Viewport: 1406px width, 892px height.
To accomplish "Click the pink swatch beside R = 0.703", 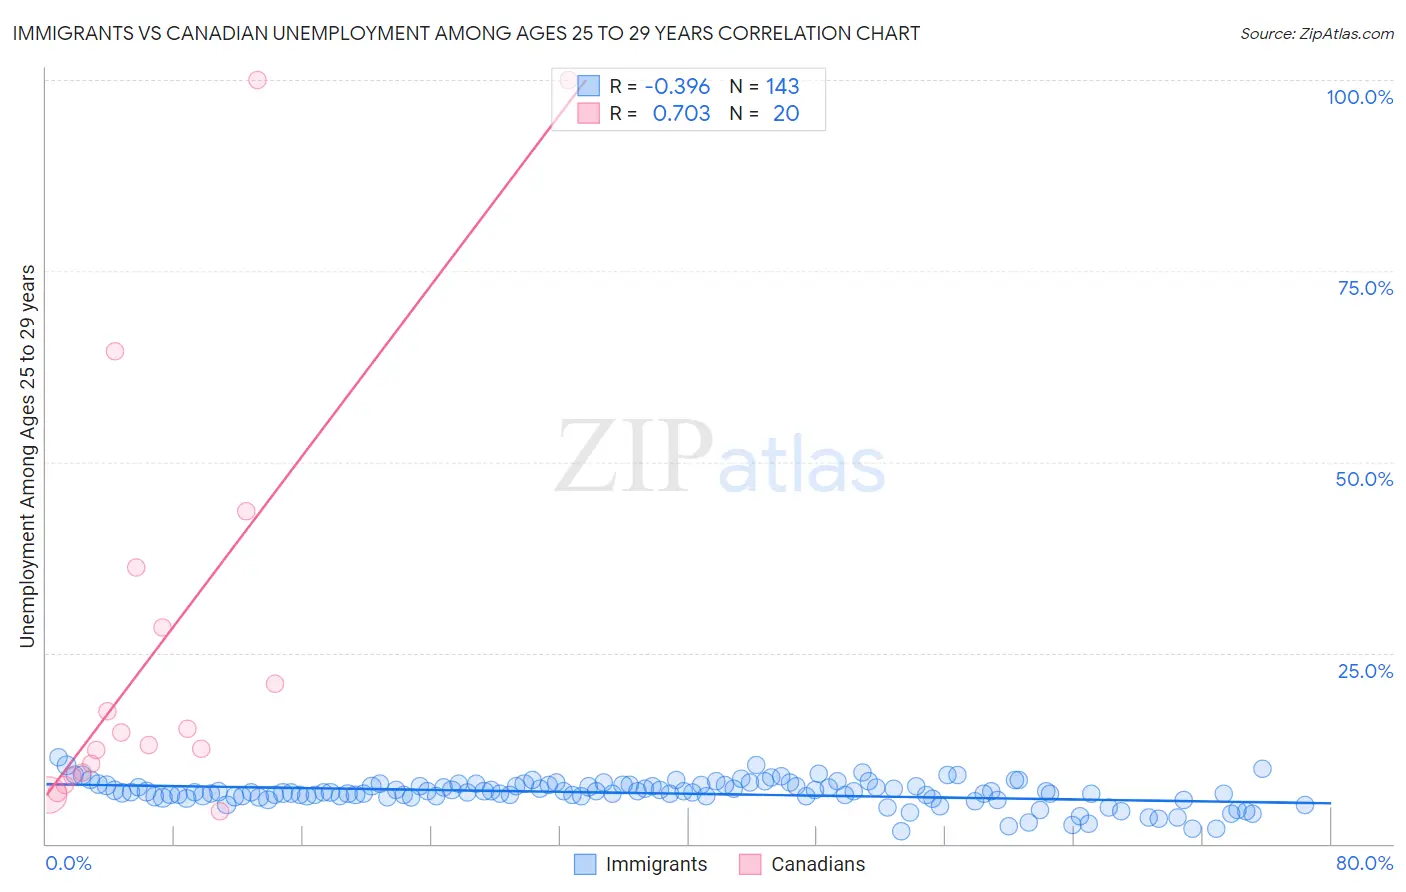I will click(x=588, y=113).
